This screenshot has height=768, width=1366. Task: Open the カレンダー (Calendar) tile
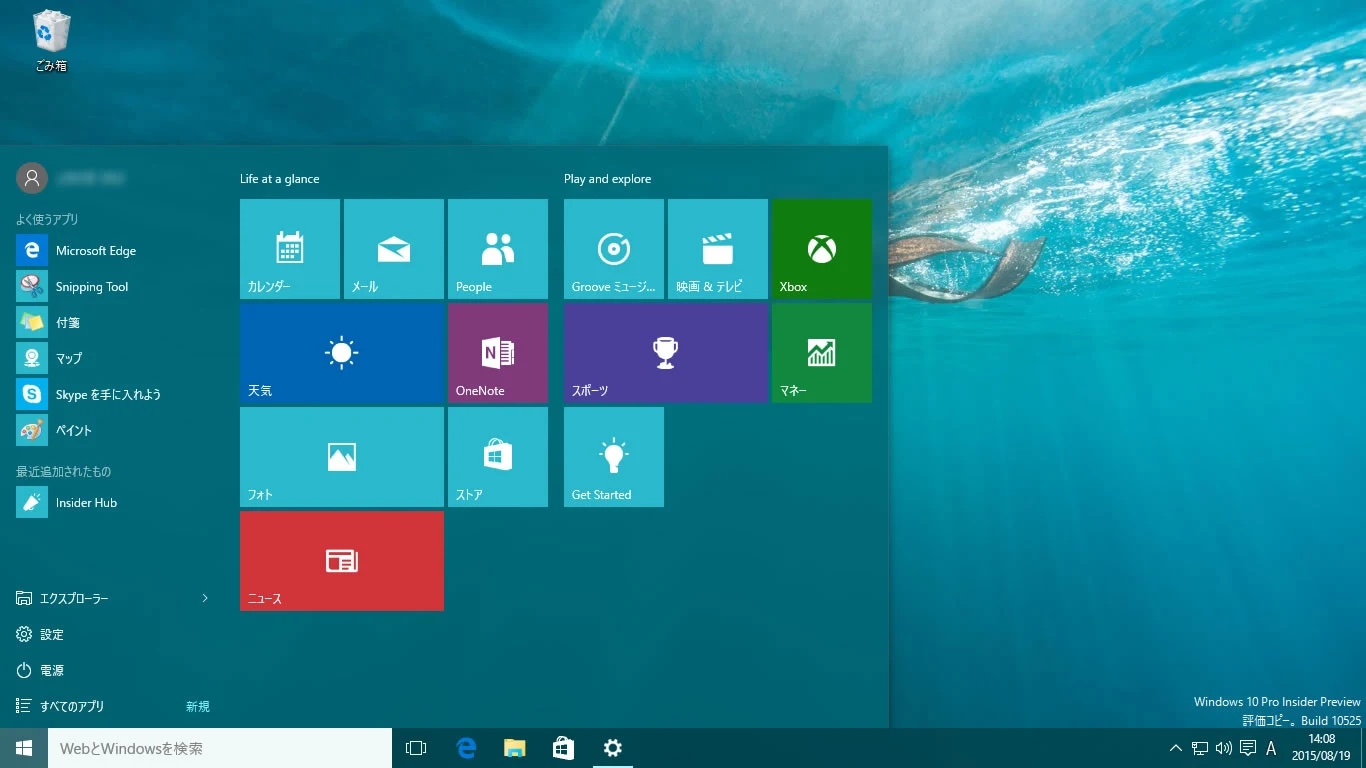[x=290, y=249]
